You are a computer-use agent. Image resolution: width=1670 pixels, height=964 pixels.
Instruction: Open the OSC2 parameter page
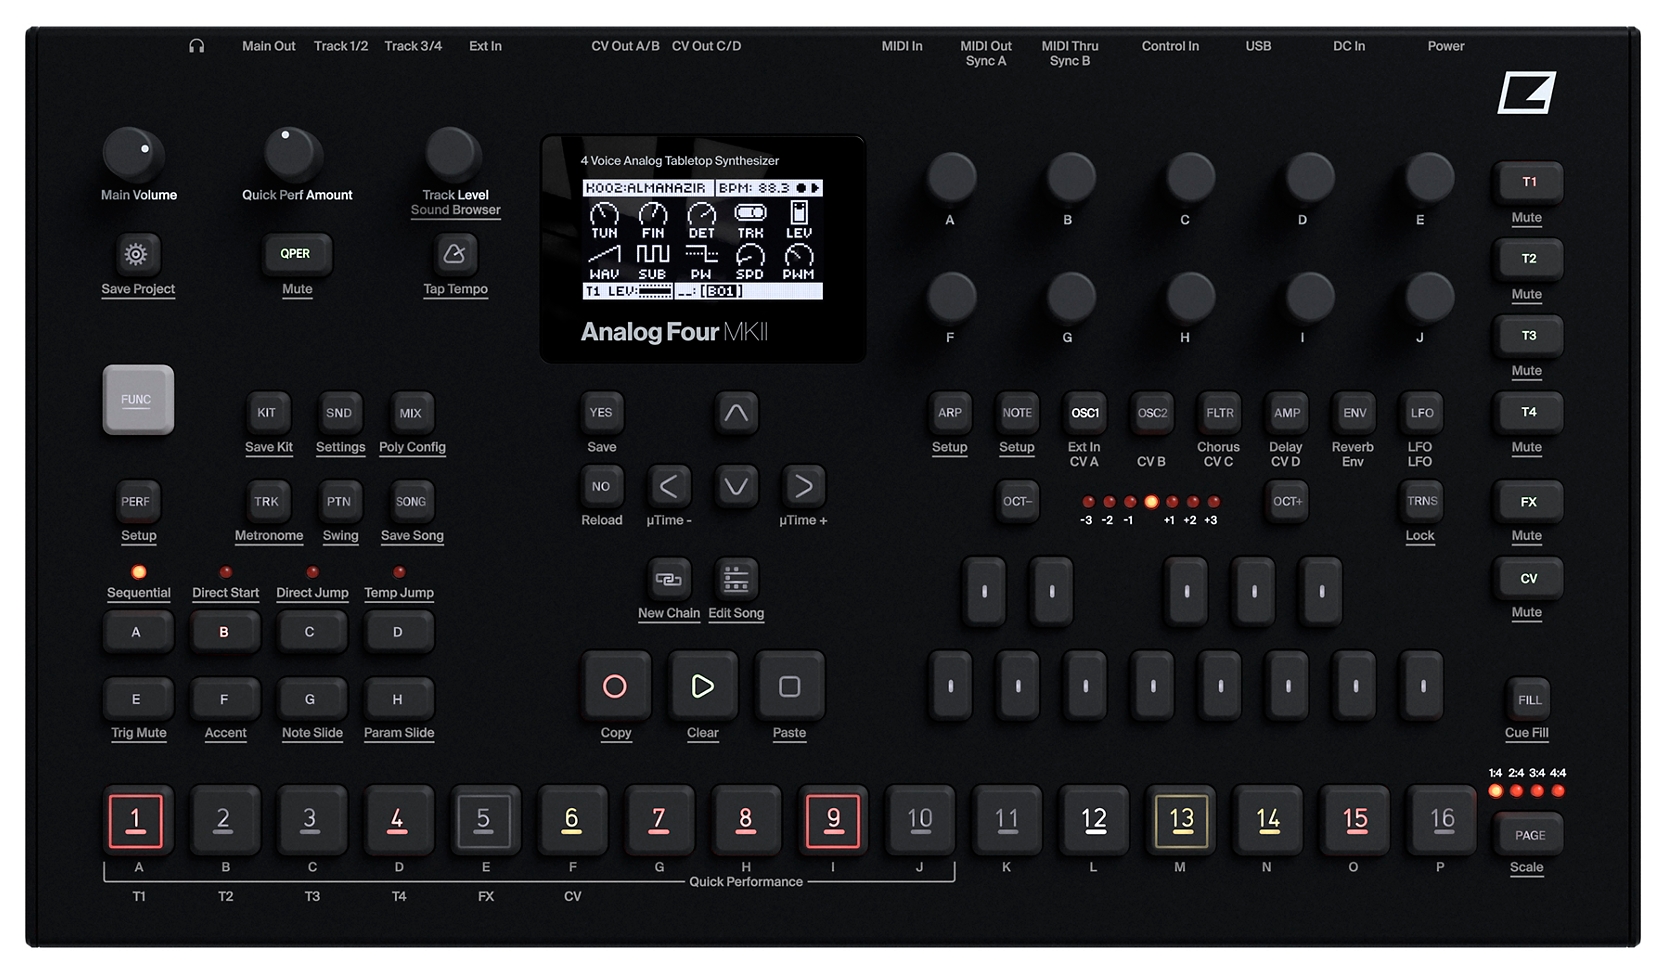[x=1152, y=412]
